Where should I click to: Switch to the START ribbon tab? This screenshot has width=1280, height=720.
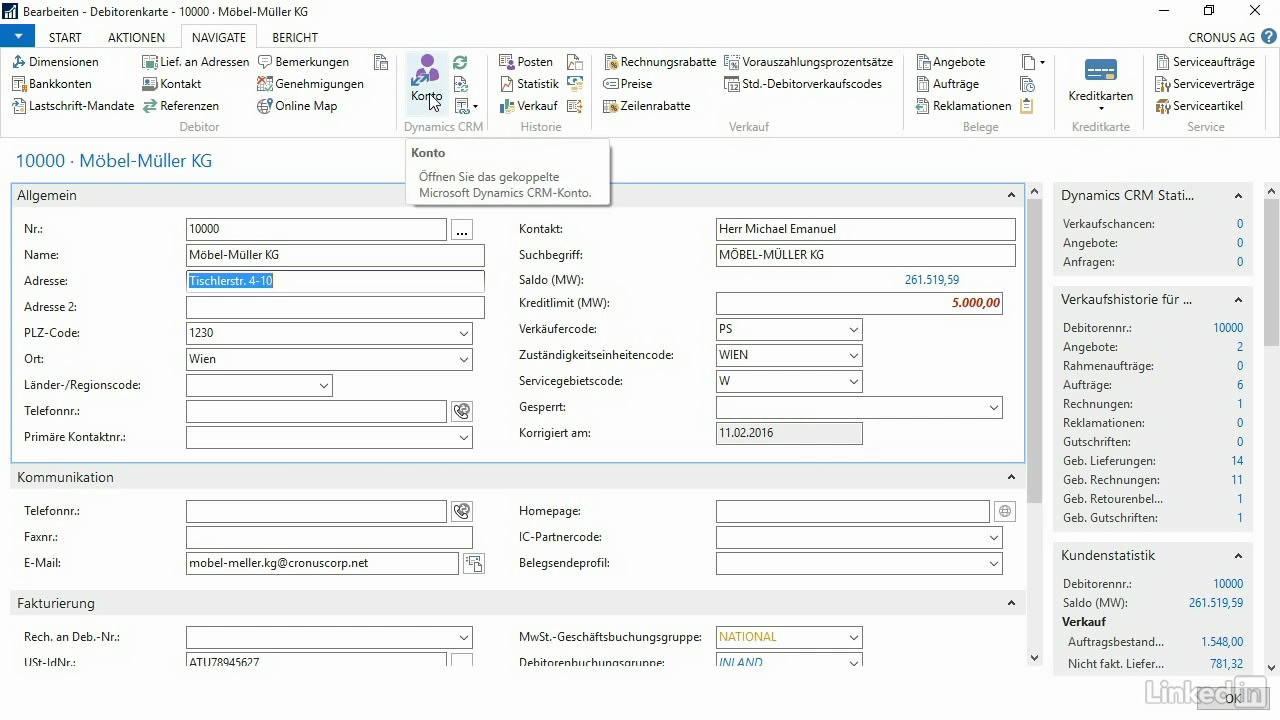[x=65, y=37]
